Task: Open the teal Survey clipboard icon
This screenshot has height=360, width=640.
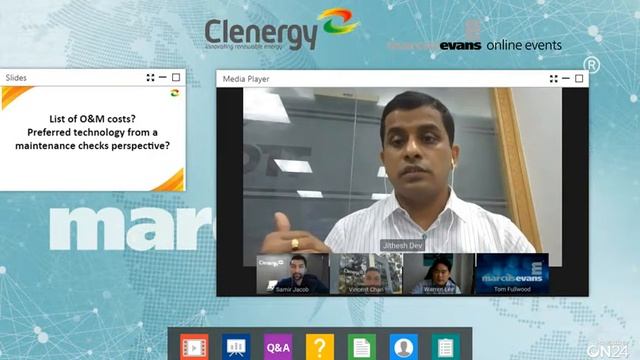Action: (446, 347)
